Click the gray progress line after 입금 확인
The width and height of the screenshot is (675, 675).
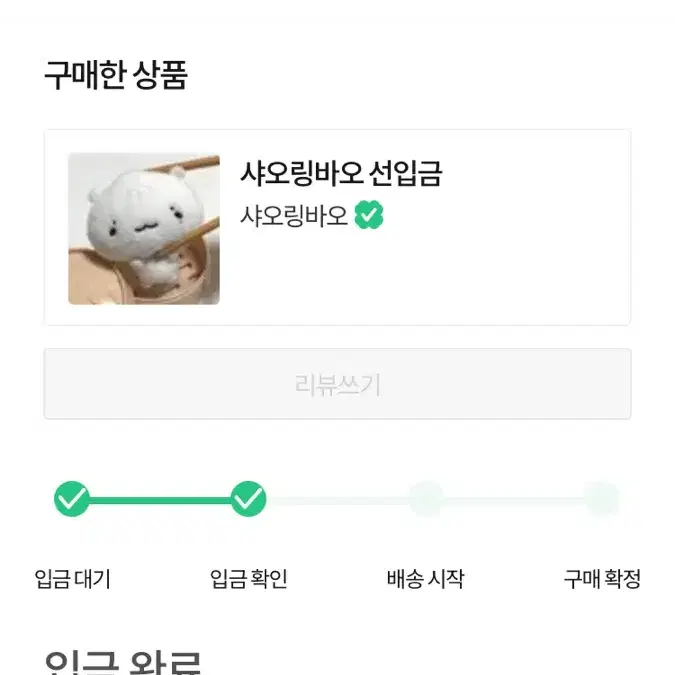coord(337,500)
